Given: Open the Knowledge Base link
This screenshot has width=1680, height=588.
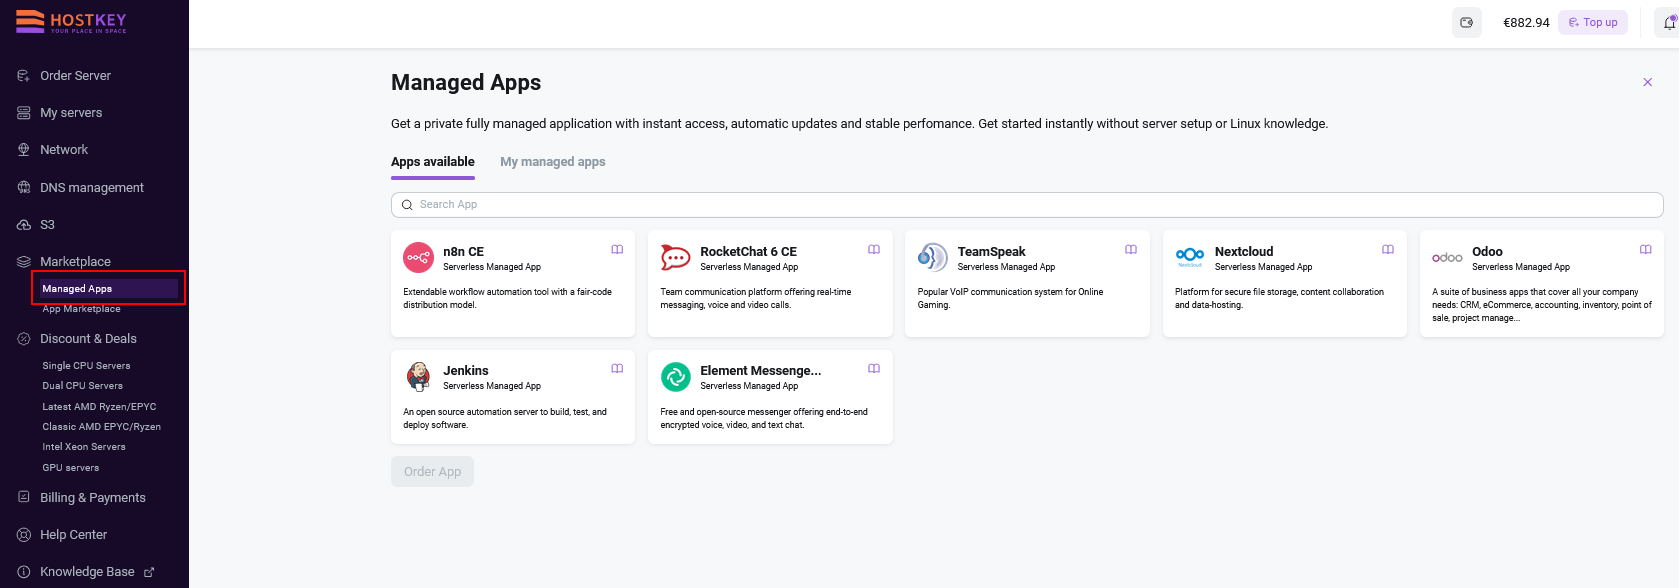Looking at the screenshot, I should [x=87, y=572].
